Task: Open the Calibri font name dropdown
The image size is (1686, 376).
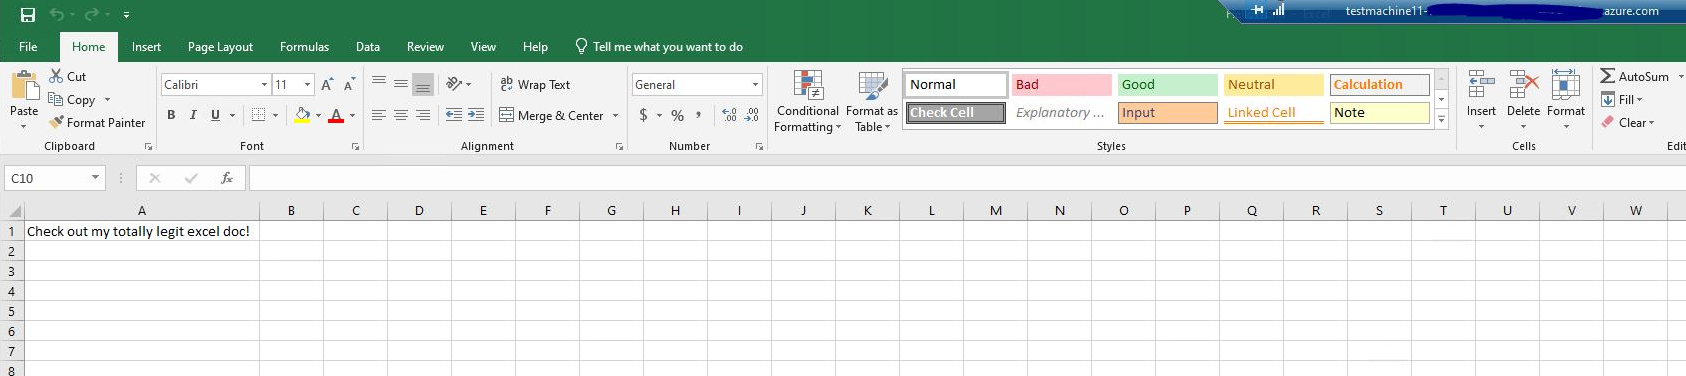Action: tap(264, 85)
